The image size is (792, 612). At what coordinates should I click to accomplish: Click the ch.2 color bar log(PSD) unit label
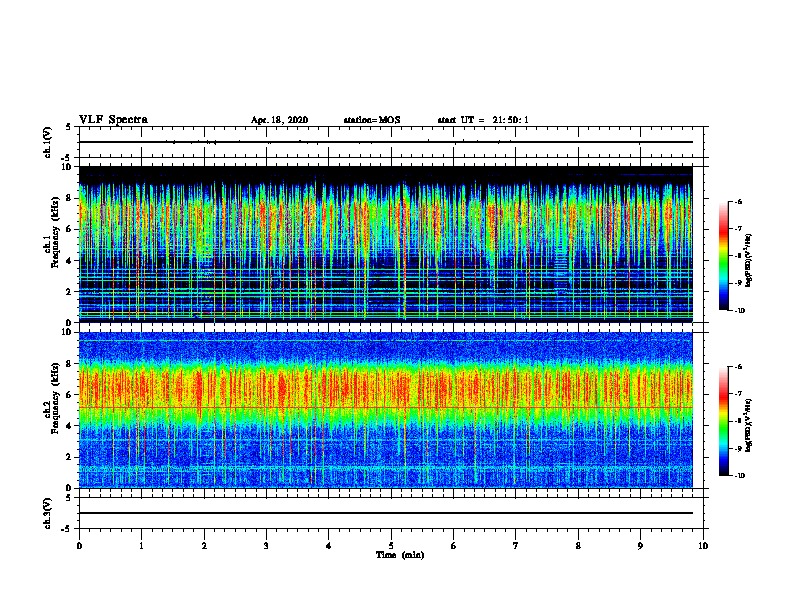(x=750, y=426)
